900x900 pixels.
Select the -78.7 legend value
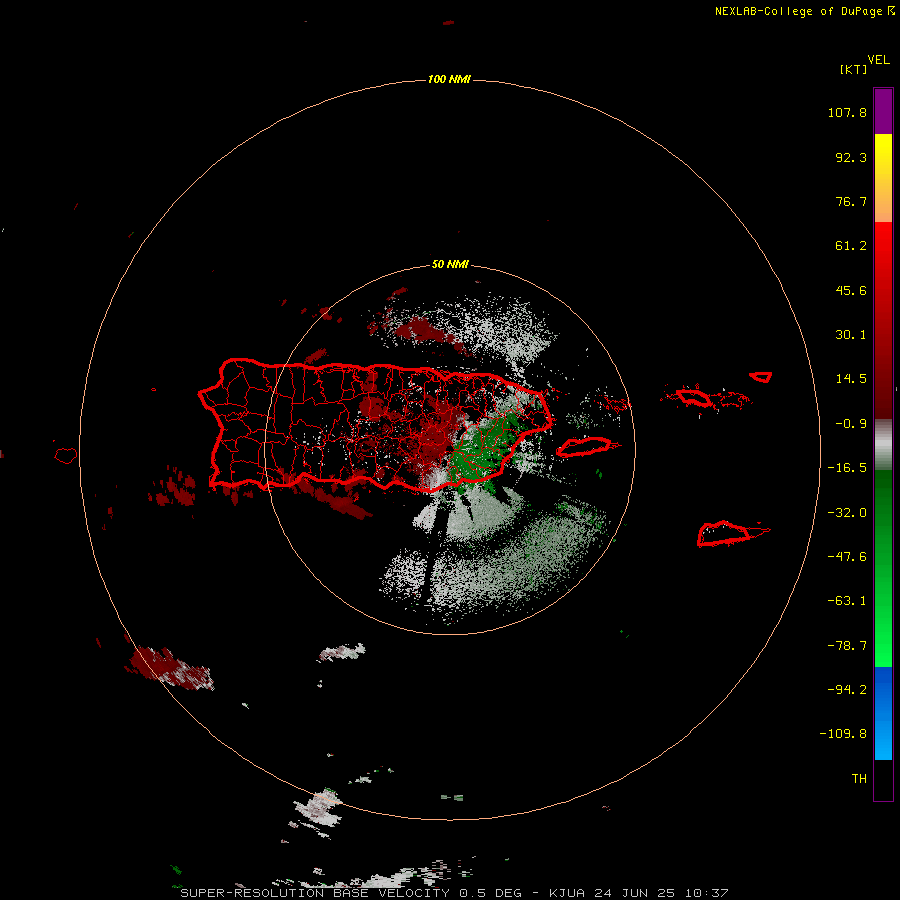(847, 646)
